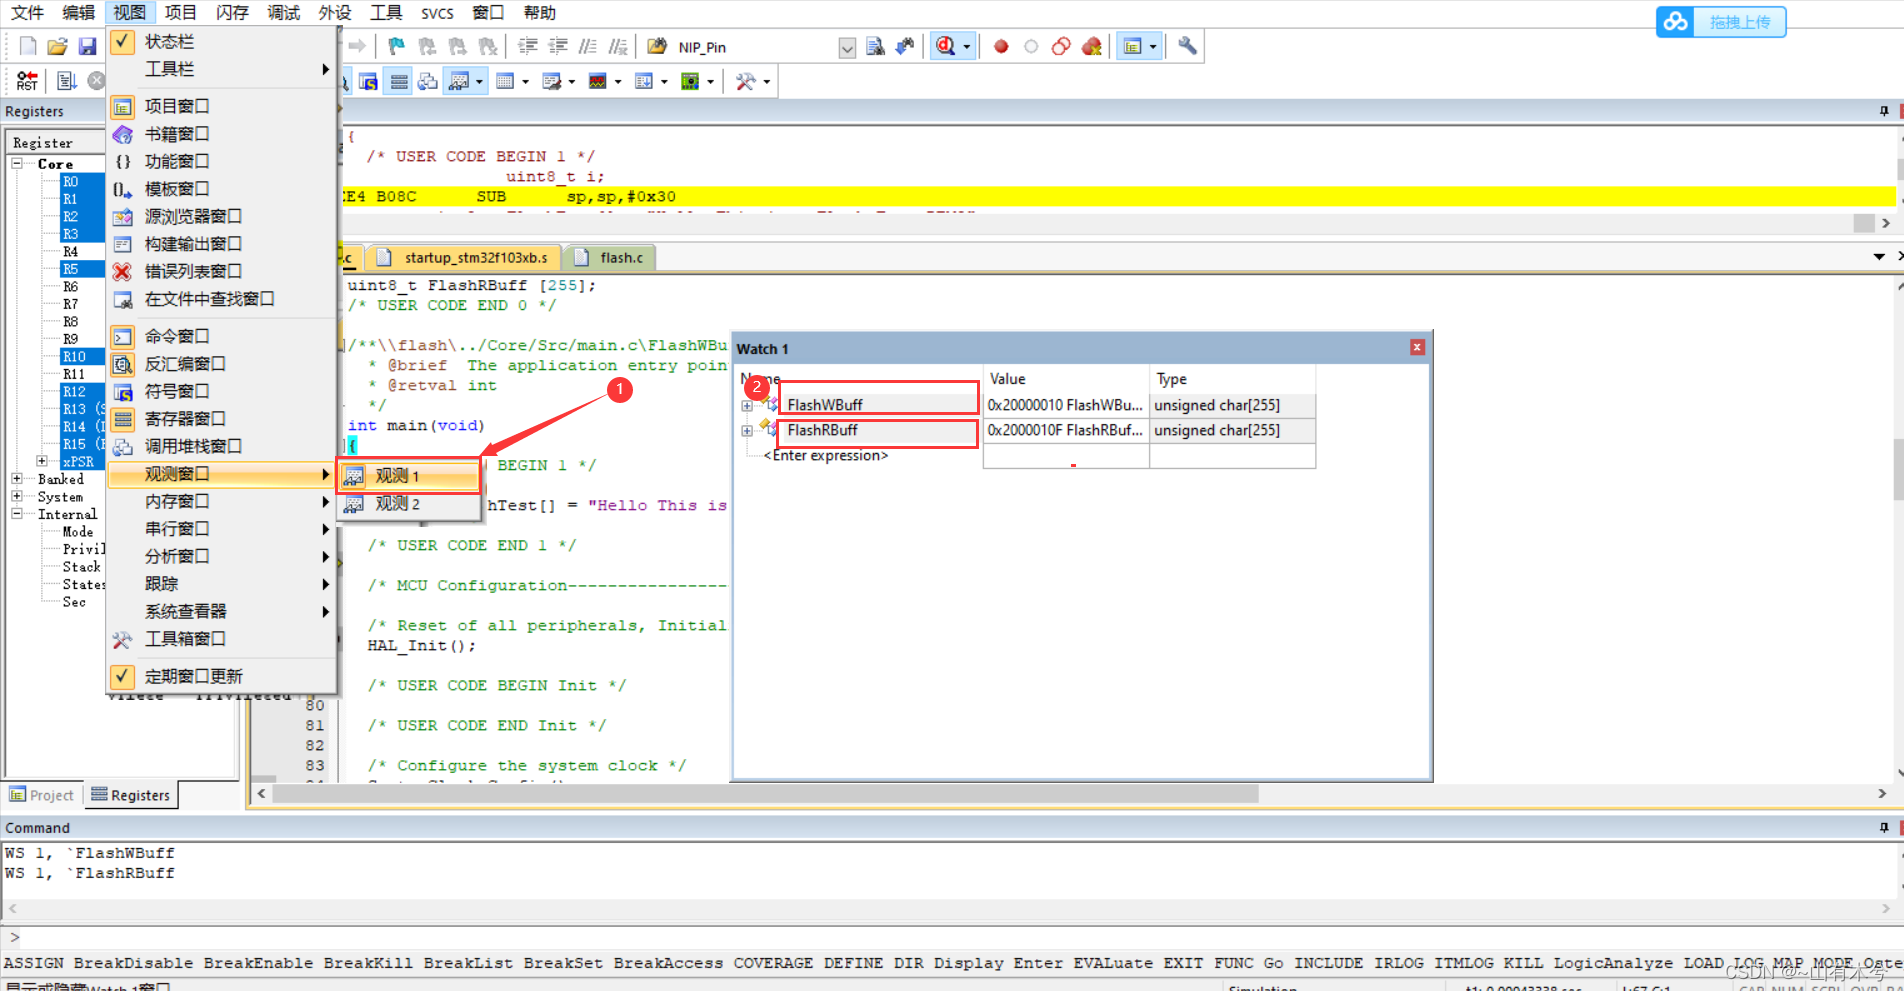Viewport: 1904px width, 991px height.
Task: Click the Memory windows toolbar icon
Action: tap(505, 81)
